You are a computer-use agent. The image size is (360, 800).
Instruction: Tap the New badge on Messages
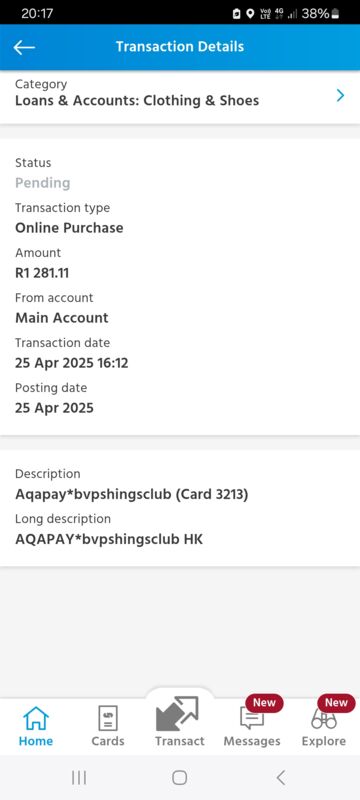(x=264, y=703)
